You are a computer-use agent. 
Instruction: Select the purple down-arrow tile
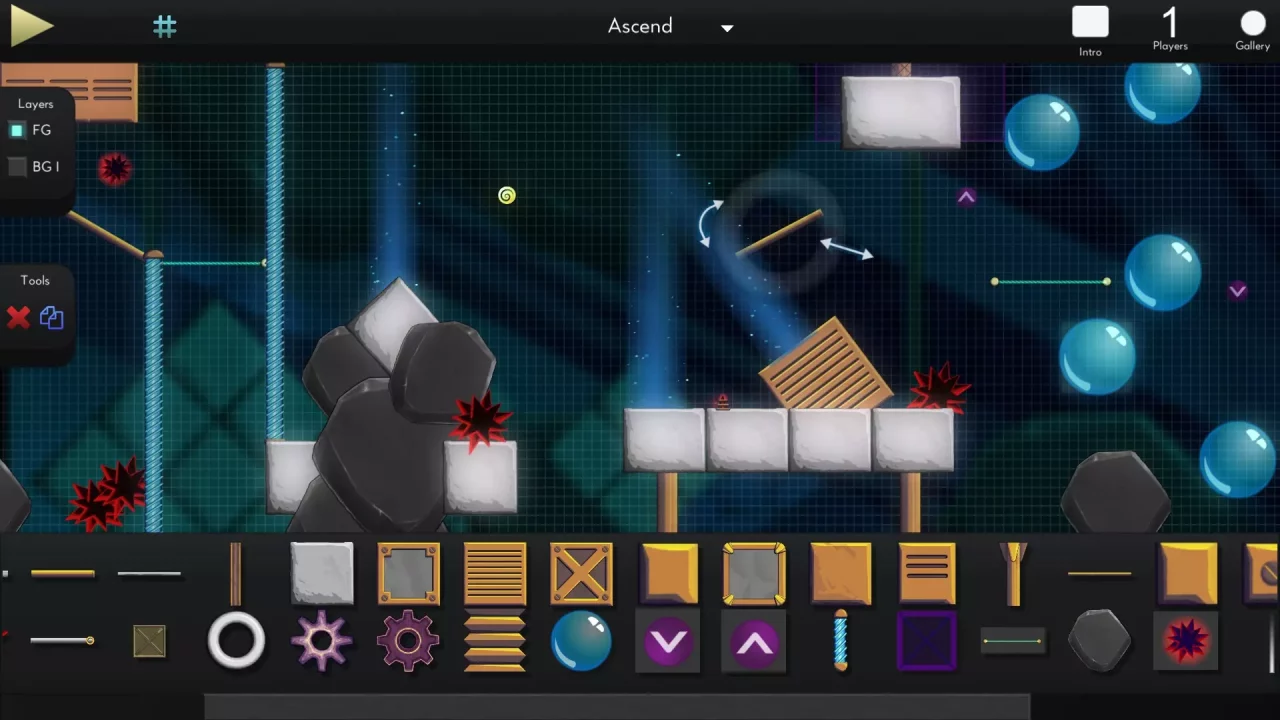pos(668,642)
